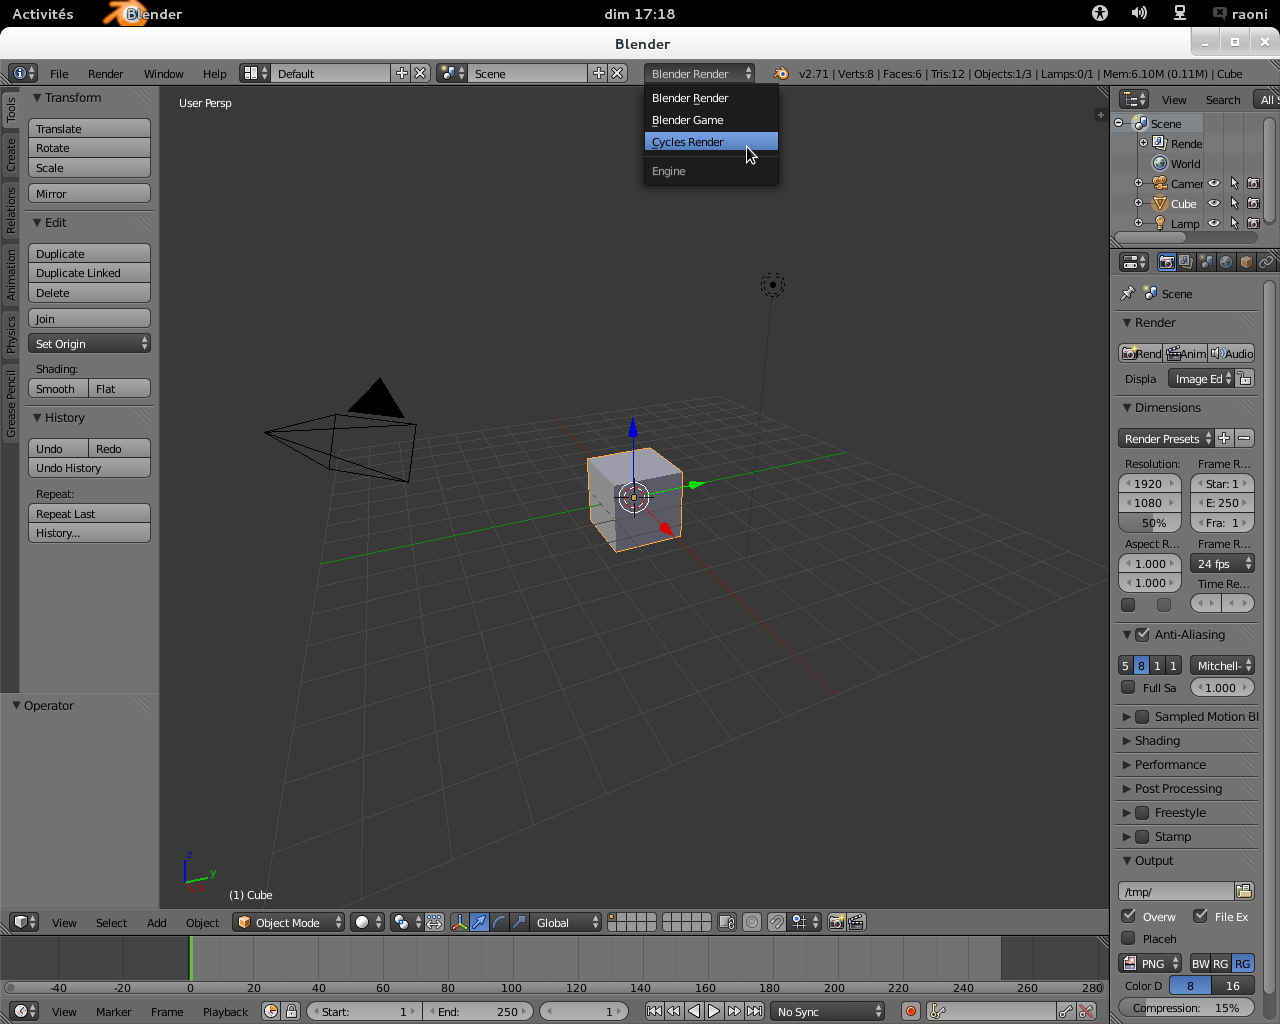Click the accessibility icon in the top bar
The width and height of the screenshot is (1280, 1024).
[1100, 14]
